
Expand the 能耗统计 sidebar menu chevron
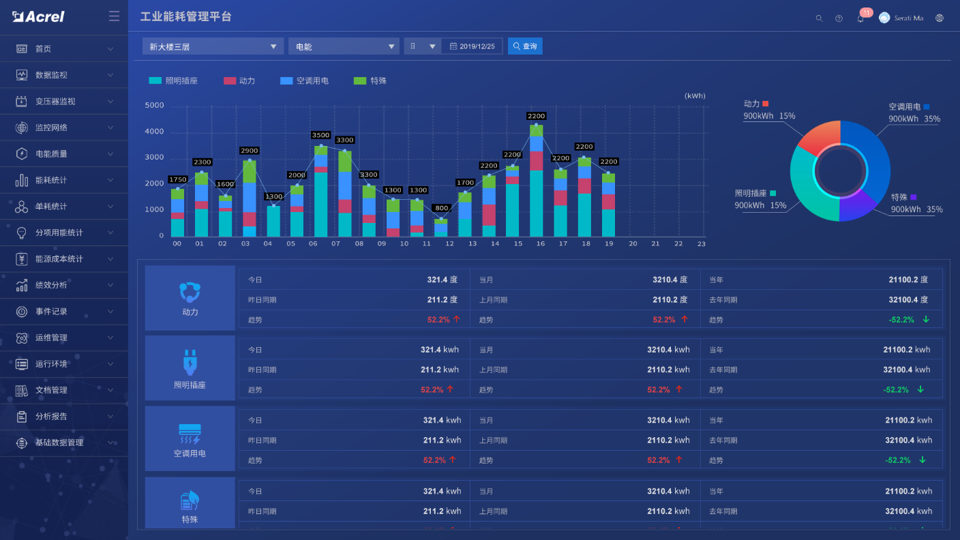pyautogui.click(x=110, y=180)
